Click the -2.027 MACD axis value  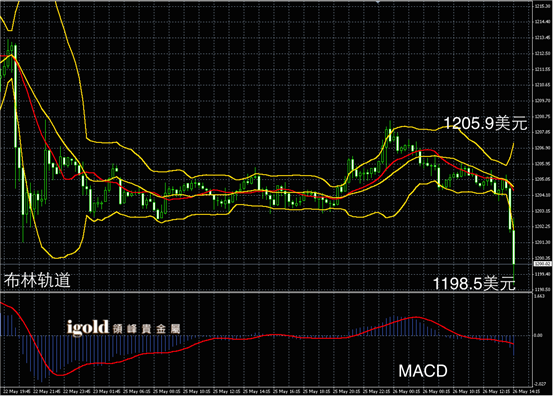coord(540,384)
